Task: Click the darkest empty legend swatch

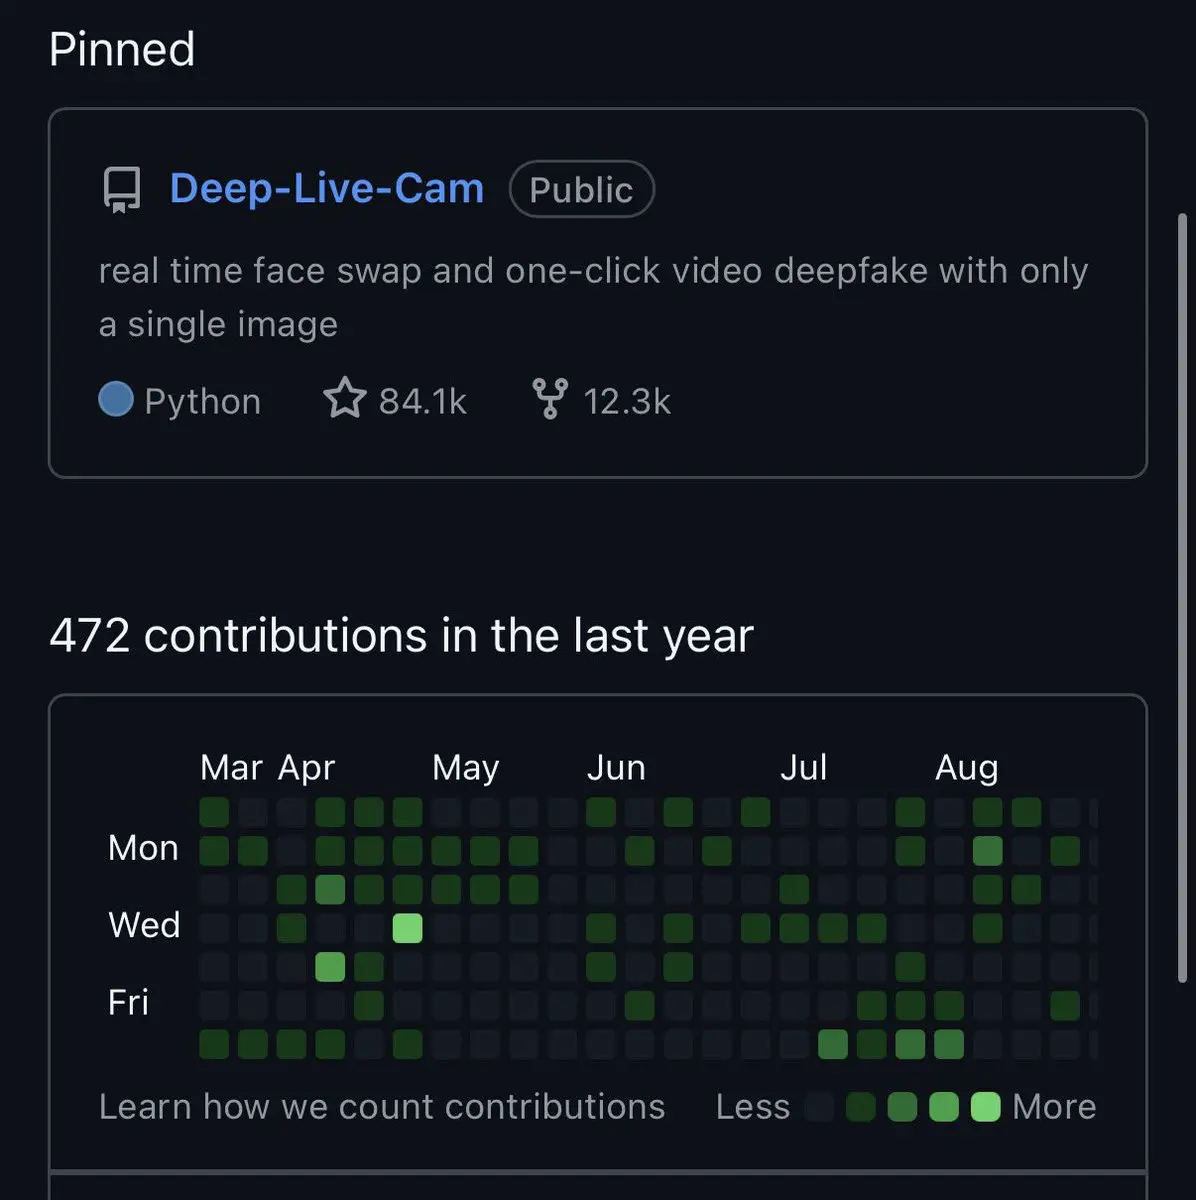Action: click(819, 1107)
